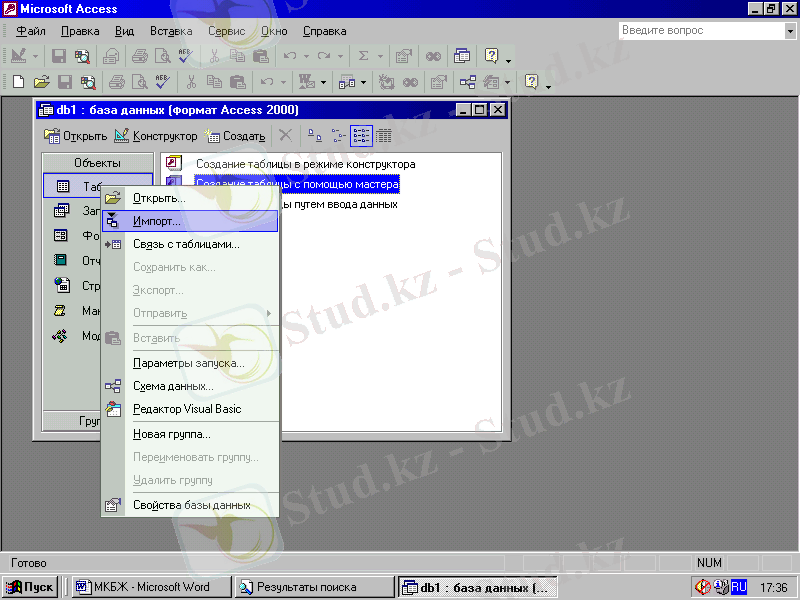The height and width of the screenshot is (600, 800).
Task: Choose Импорт... in the context menu
Action: (x=190, y=221)
